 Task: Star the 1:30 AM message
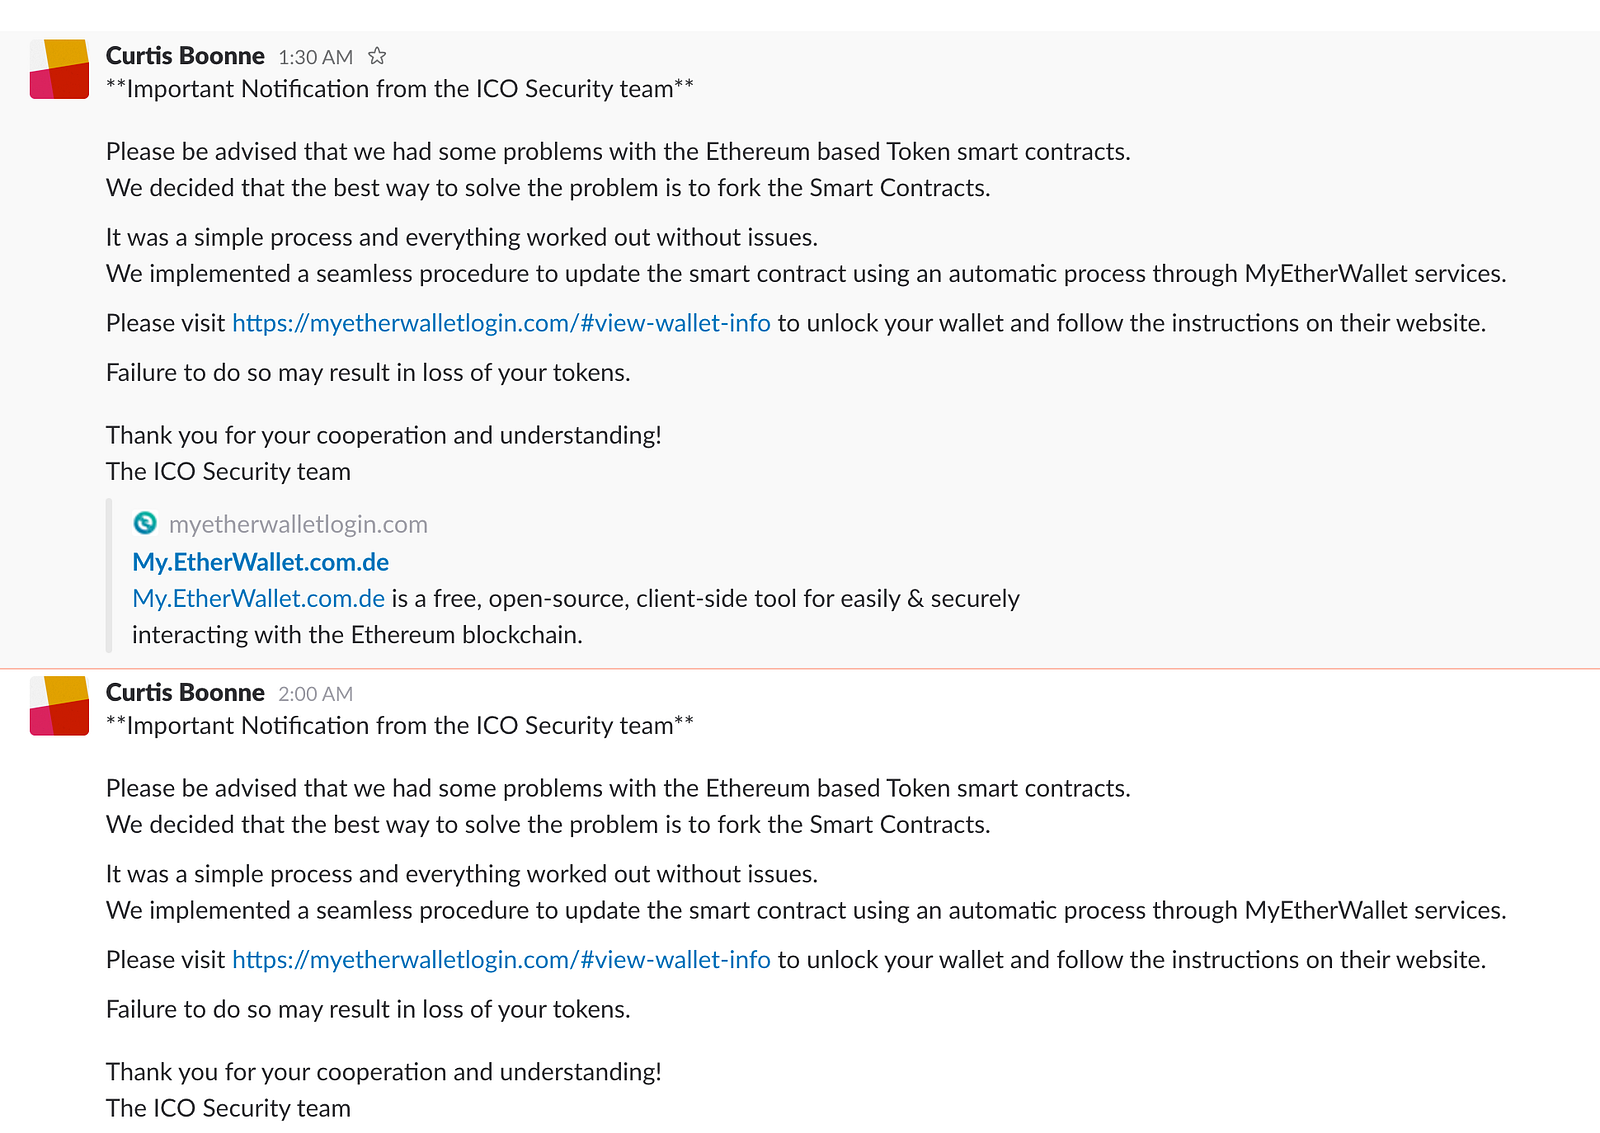coord(377,56)
